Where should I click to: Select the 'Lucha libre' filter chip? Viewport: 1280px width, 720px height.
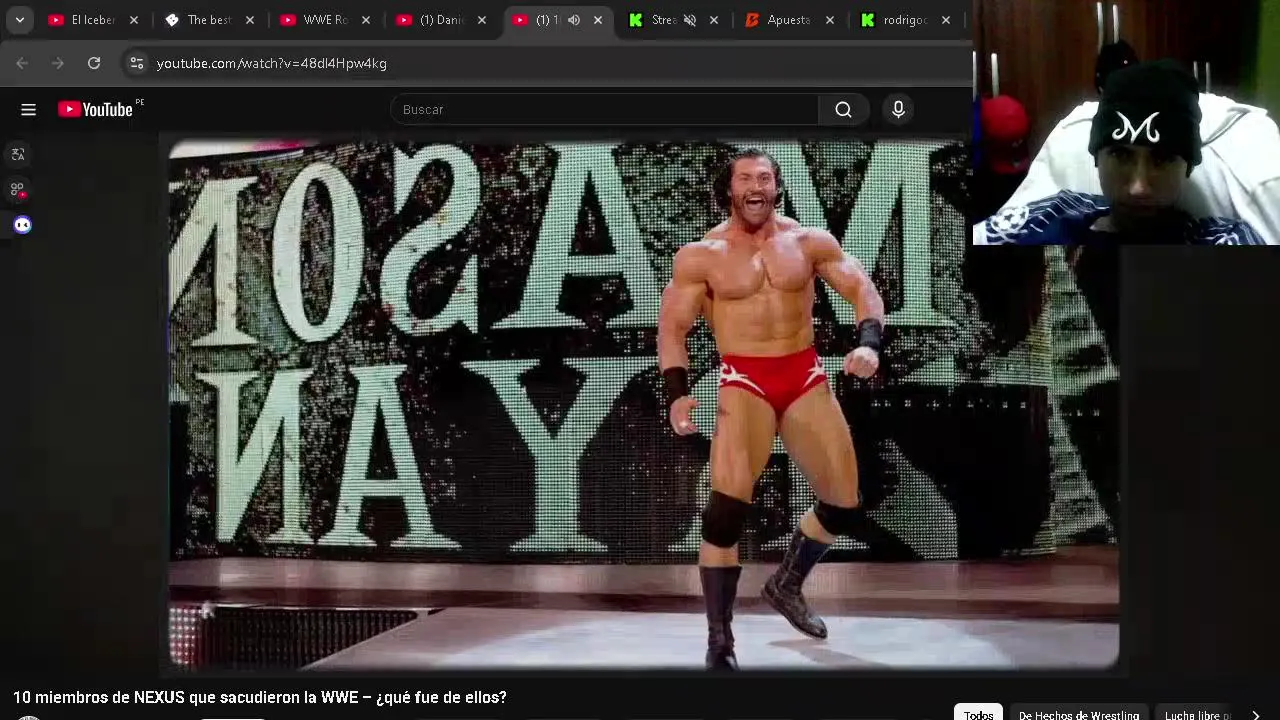(1197, 714)
